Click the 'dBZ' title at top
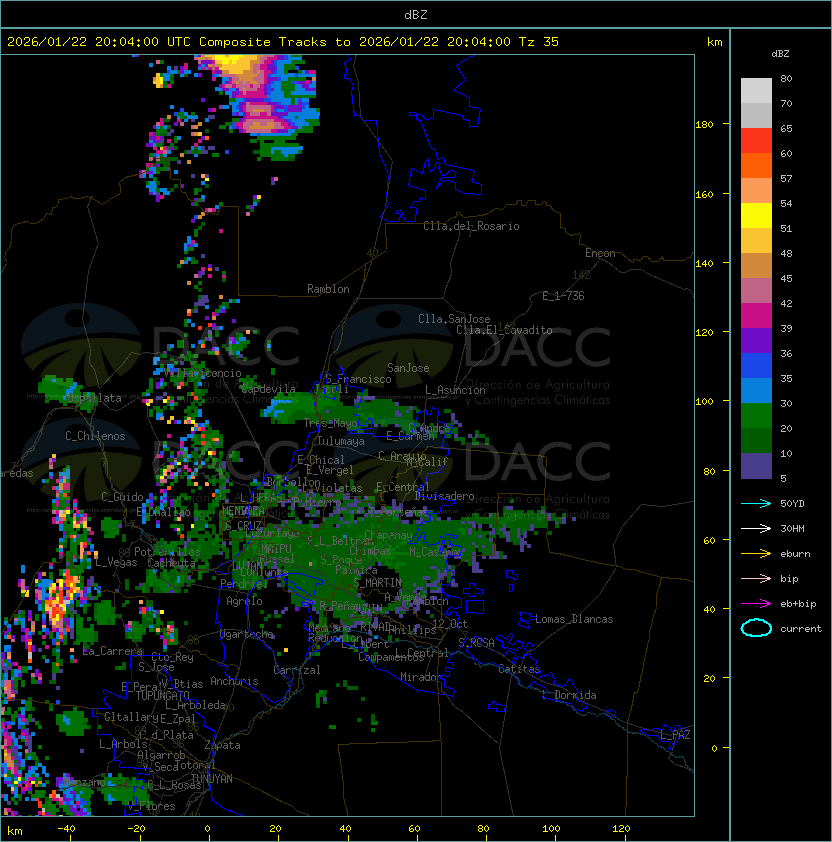The width and height of the screenshot is (832, 842). click(416, 14)
